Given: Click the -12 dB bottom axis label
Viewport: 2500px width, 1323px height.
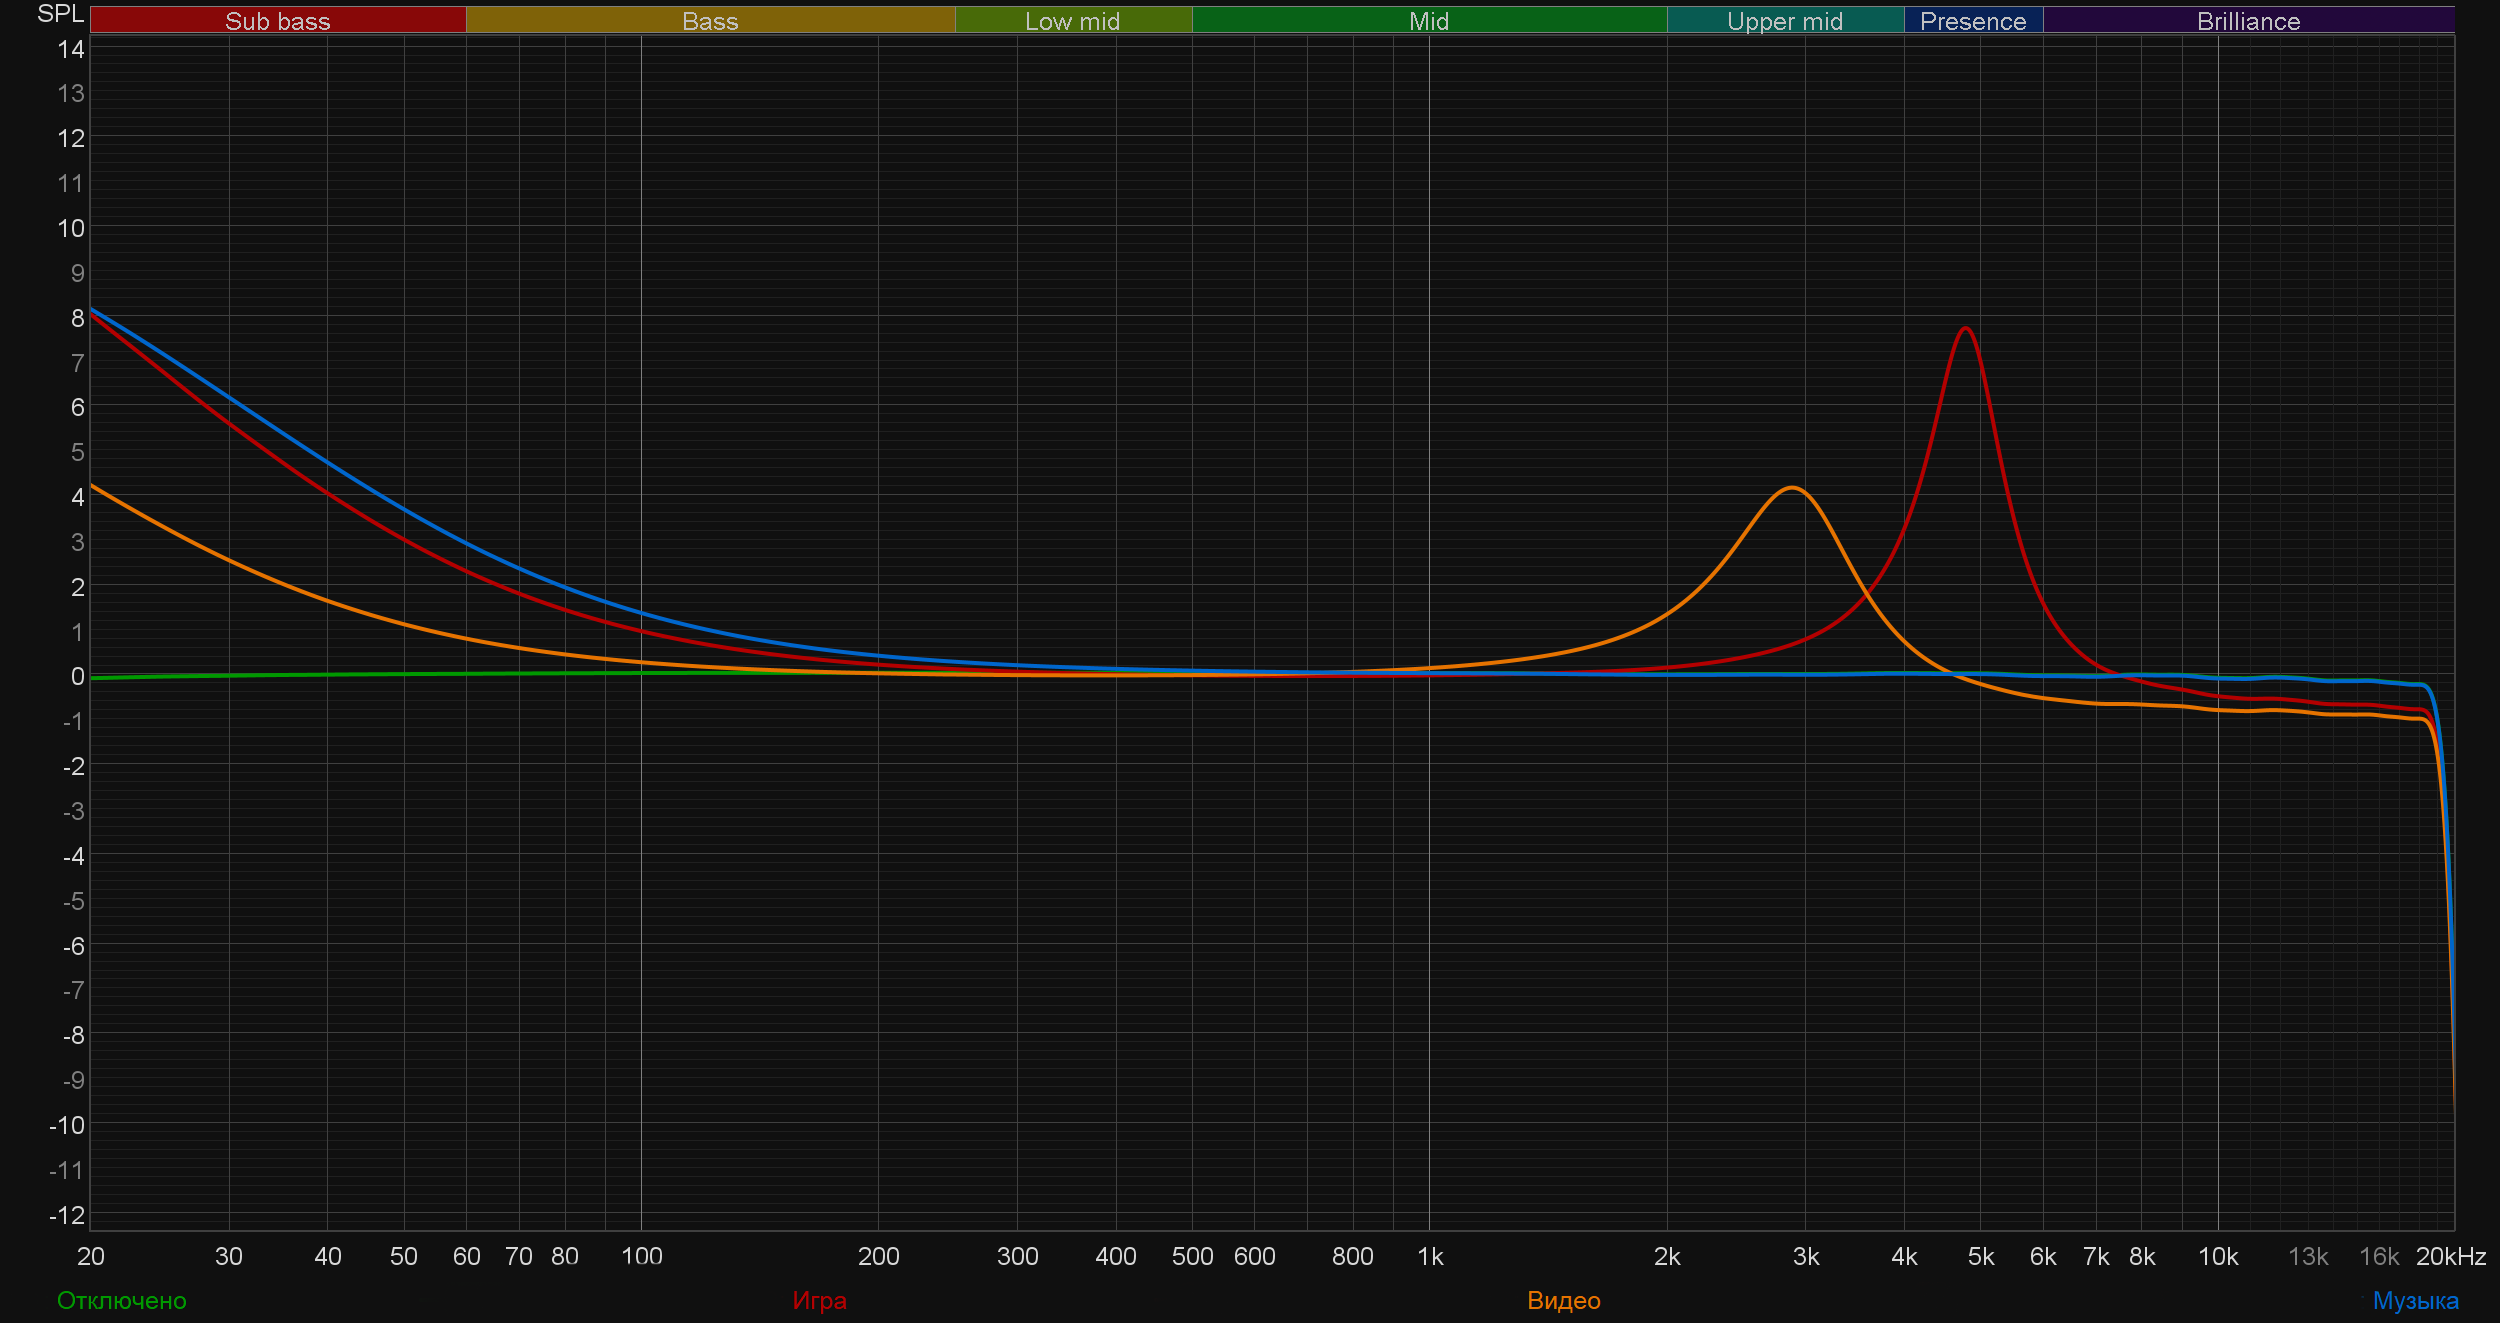Looking at the screenshot, I should pos(67,1215).
